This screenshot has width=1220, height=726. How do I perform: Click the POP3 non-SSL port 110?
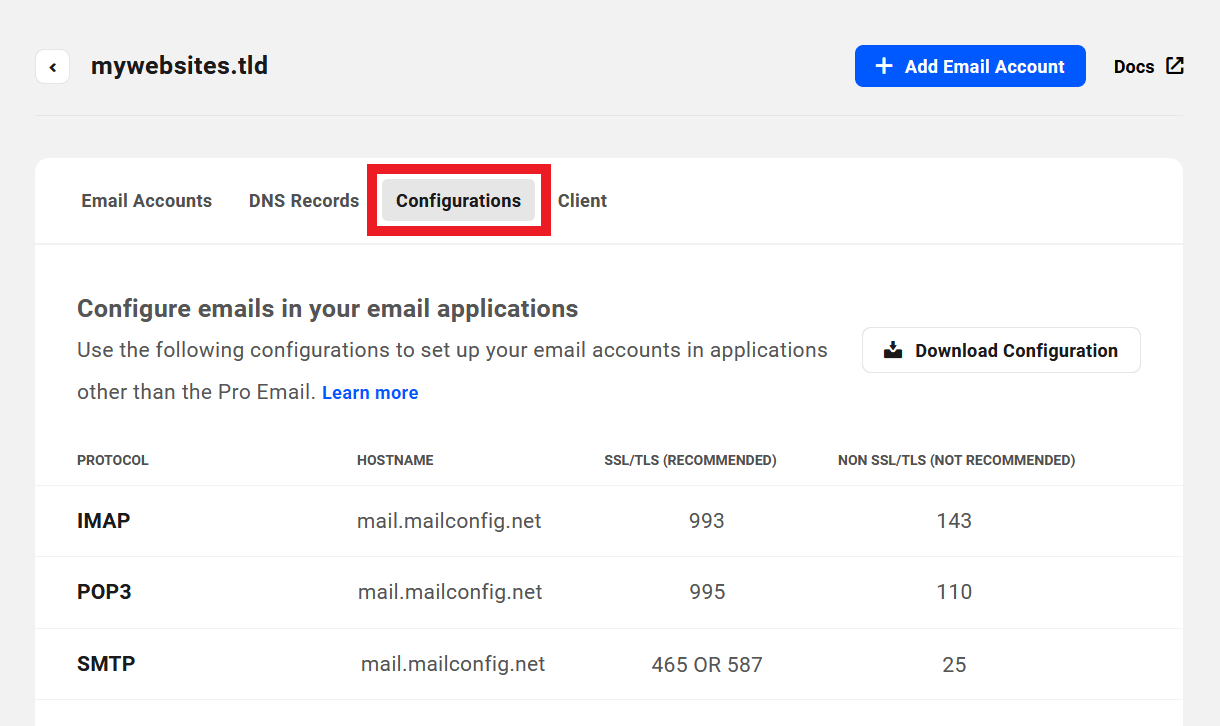pyautogui.click(x=955, y=592)
